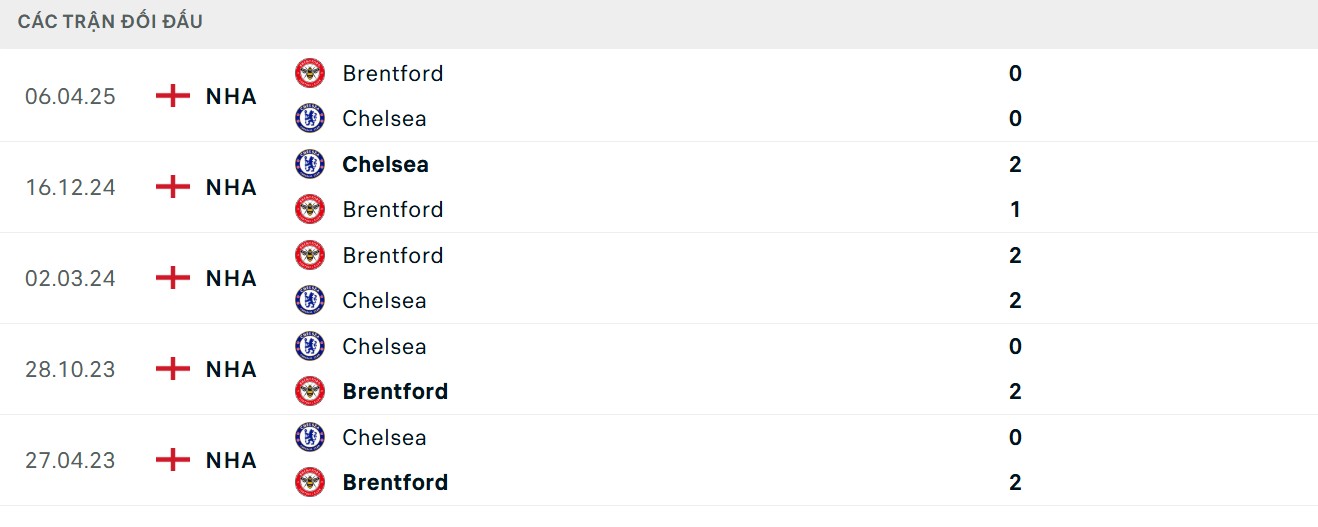The width and height of the screenshot is (1318, 527).
Task: Click England flag beside 27.04.23 date
Action: pyautogui.click(x=173, y=460)
